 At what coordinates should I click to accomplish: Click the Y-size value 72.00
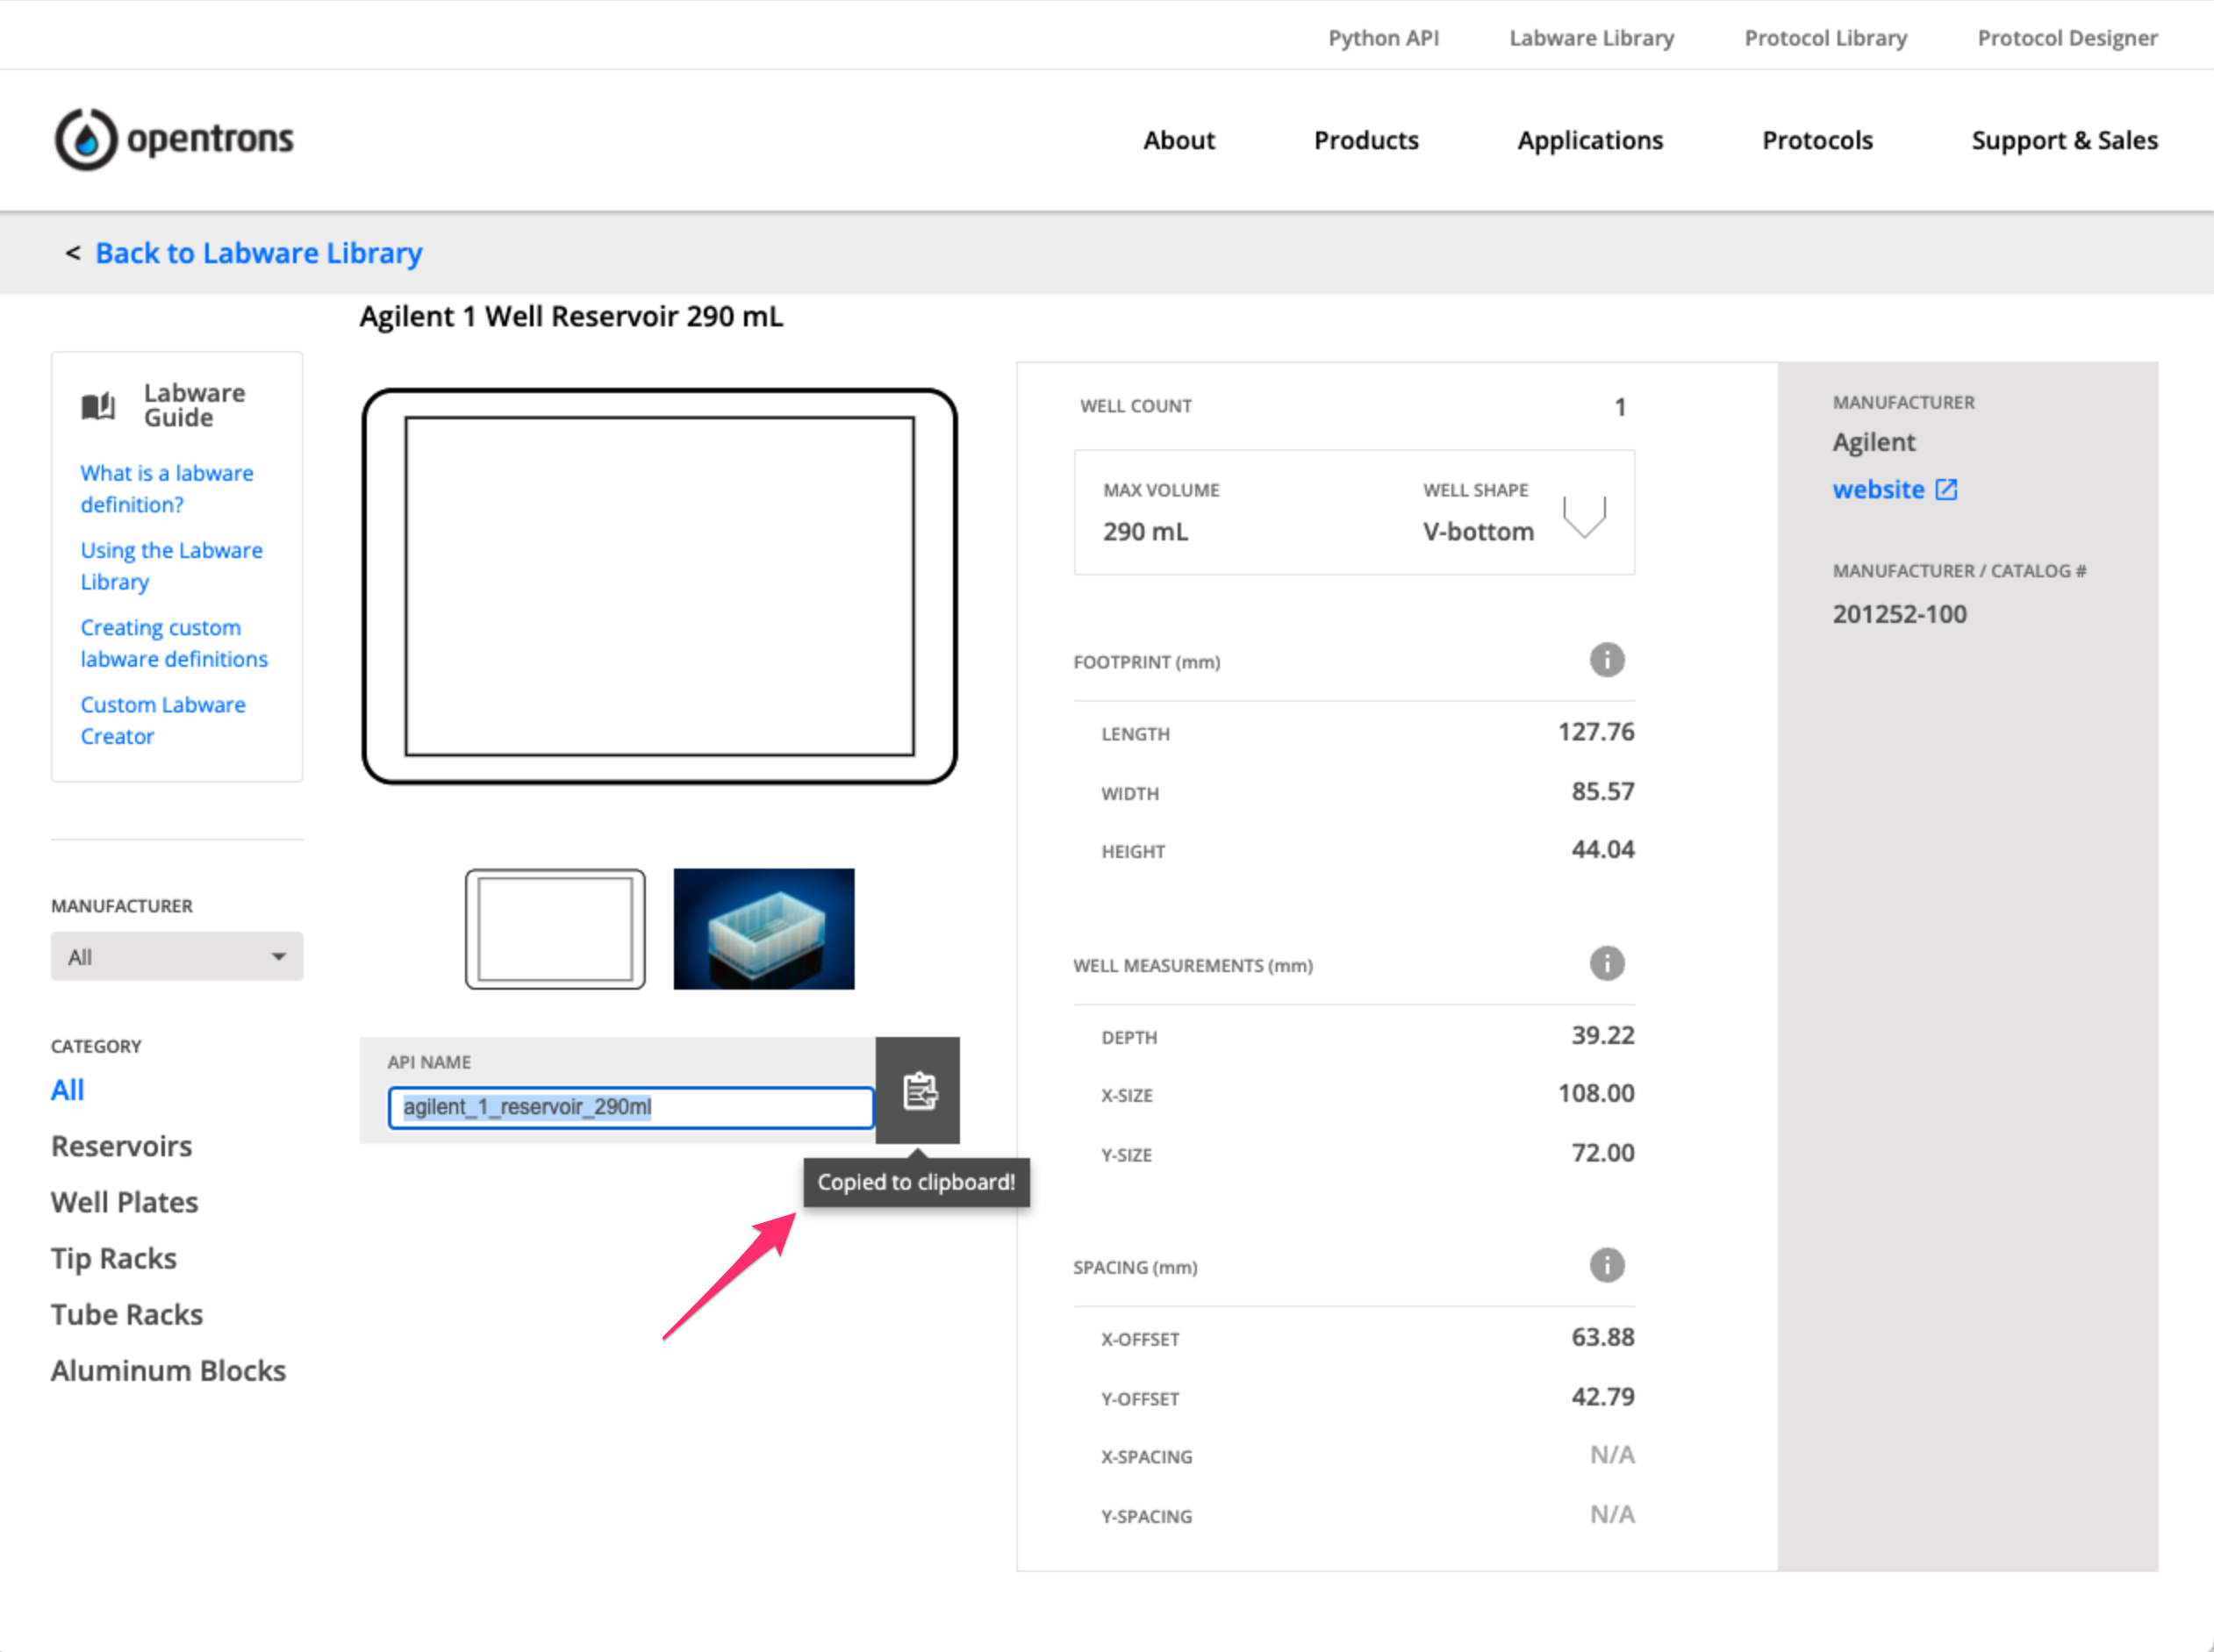(1603, 1153)
